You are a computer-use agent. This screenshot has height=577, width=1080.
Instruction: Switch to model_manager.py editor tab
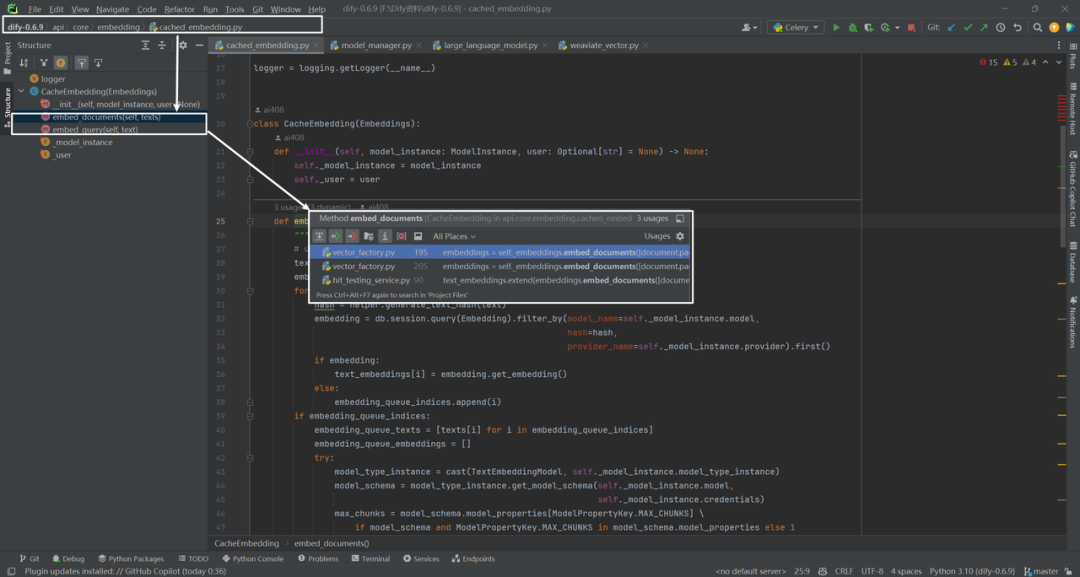(371, 45)
